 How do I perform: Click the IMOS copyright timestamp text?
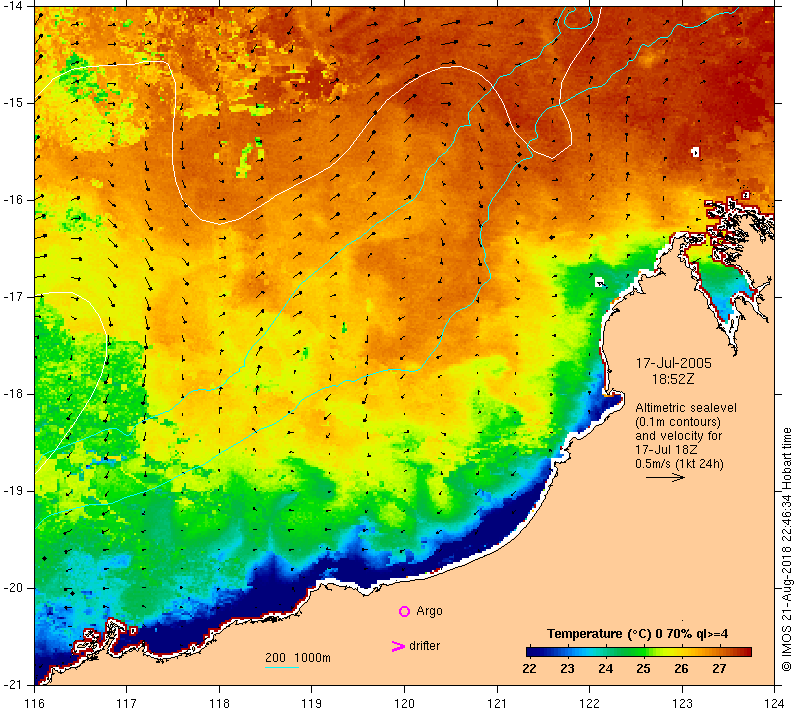[787, 550]
